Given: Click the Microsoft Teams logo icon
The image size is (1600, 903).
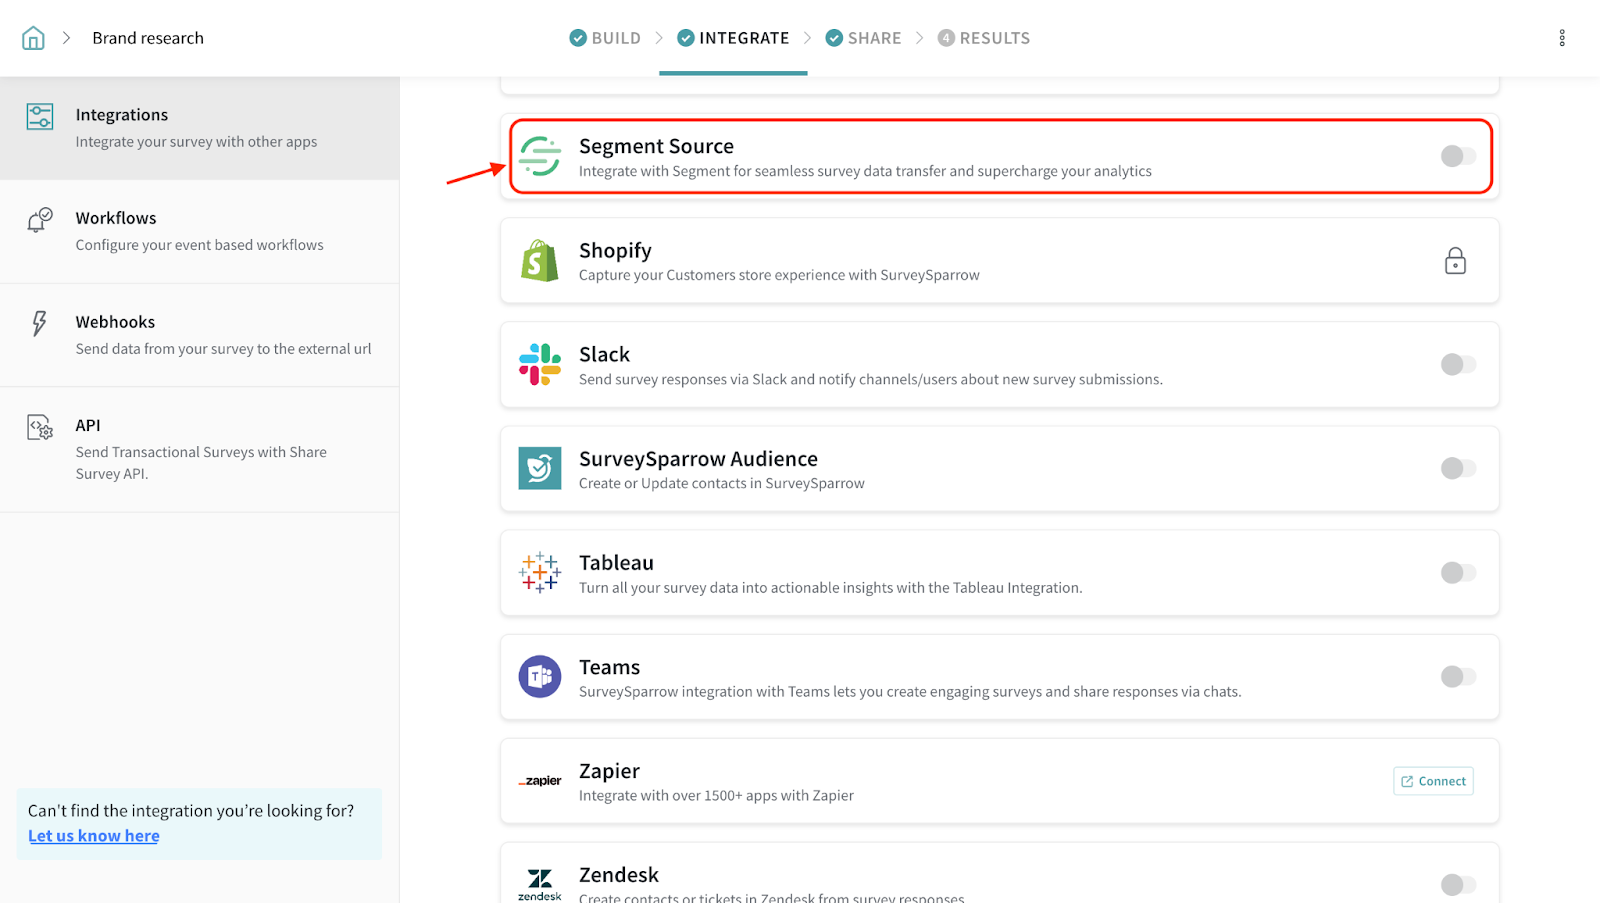Looking at the screenshot, I should pyautogui.click(x=540, y=677).
